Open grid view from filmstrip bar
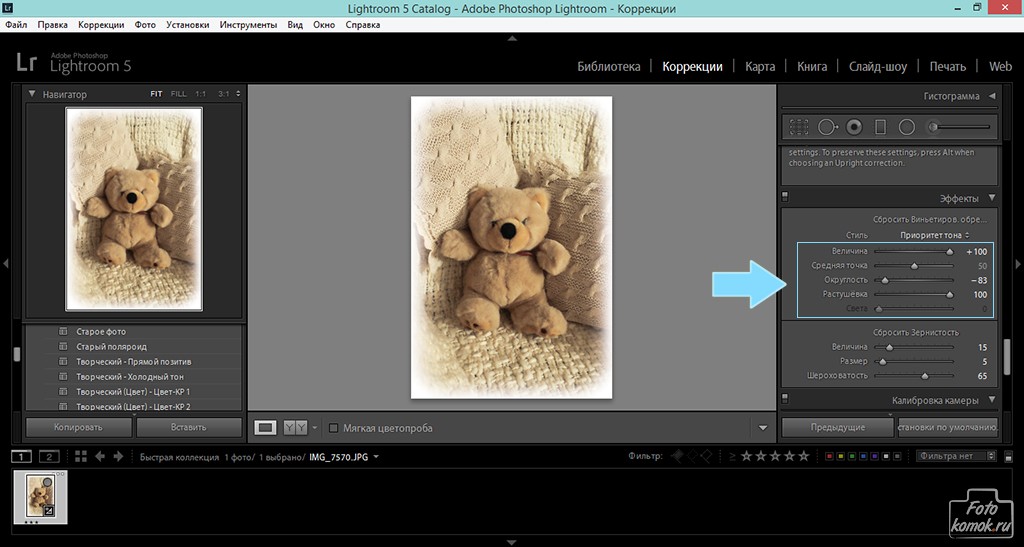 tap(81, 457)
